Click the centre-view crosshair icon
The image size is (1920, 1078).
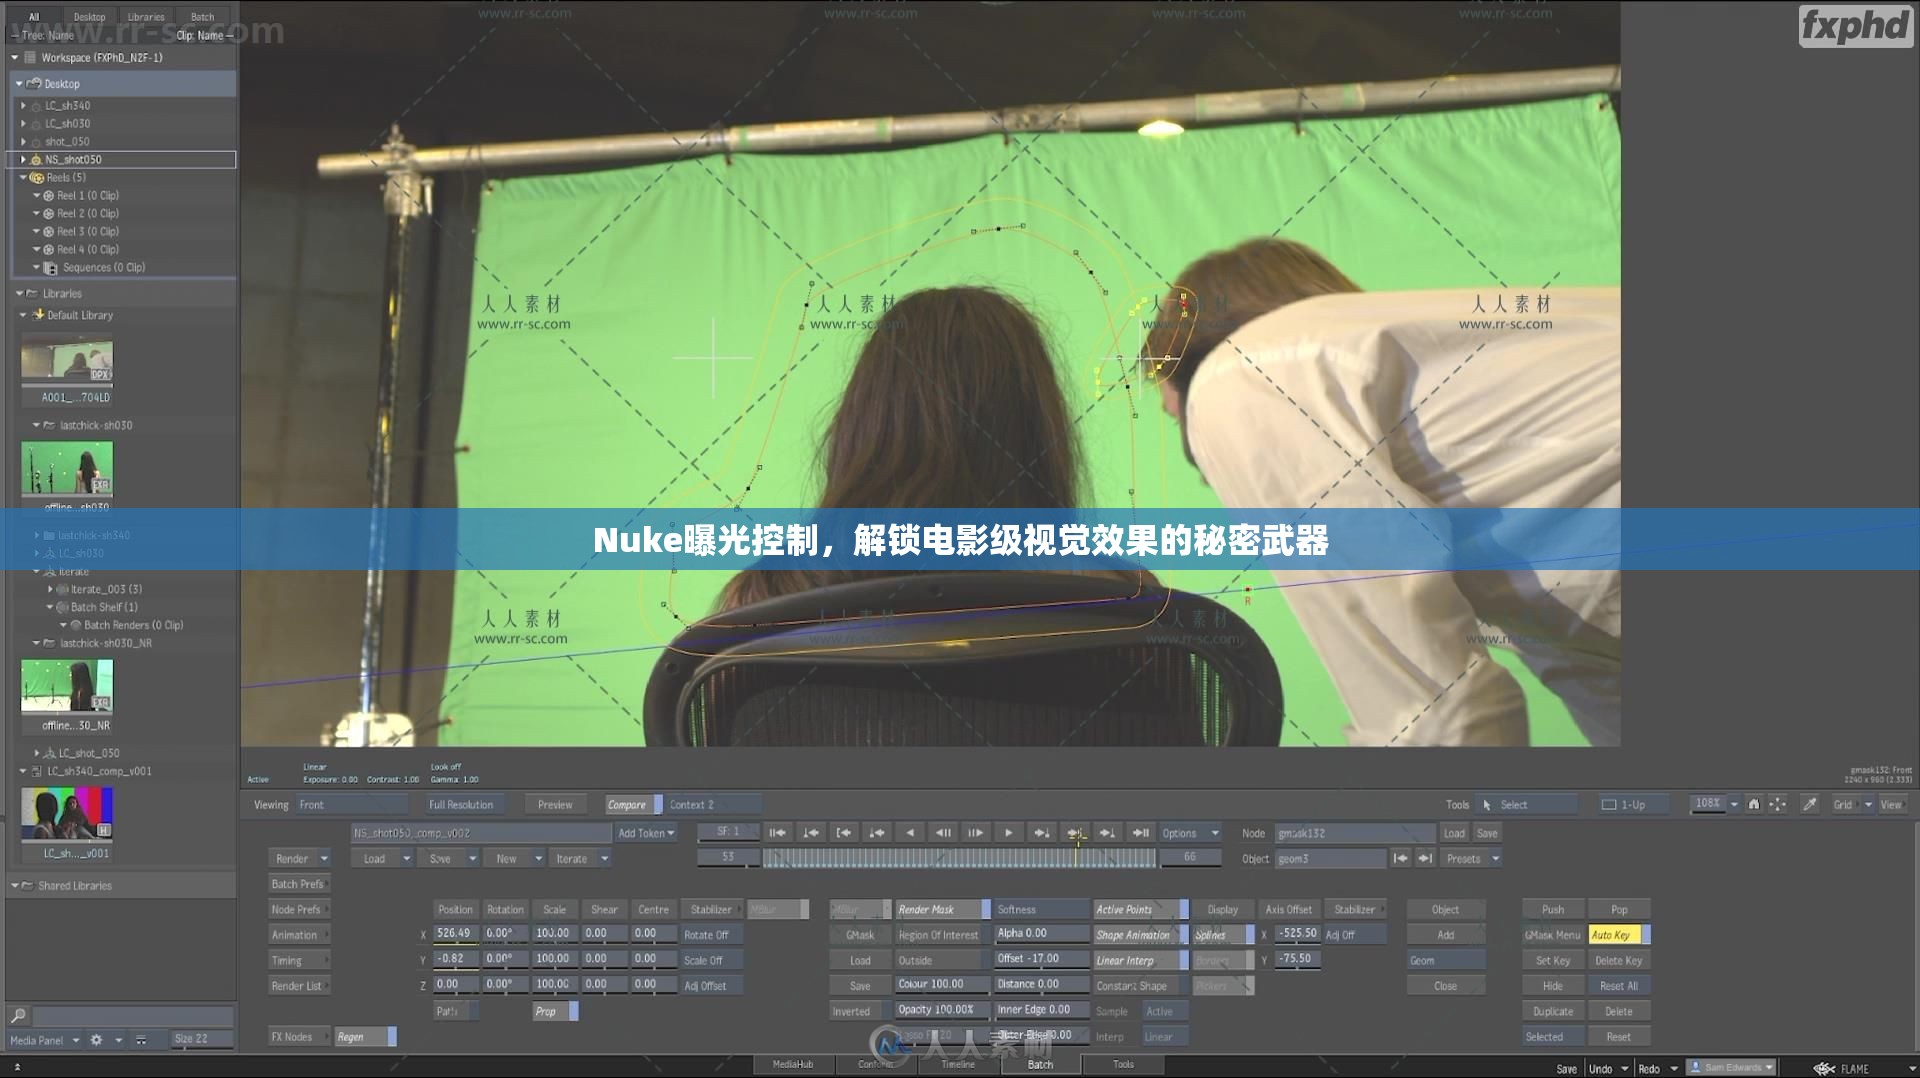[x=1777, y=804]
